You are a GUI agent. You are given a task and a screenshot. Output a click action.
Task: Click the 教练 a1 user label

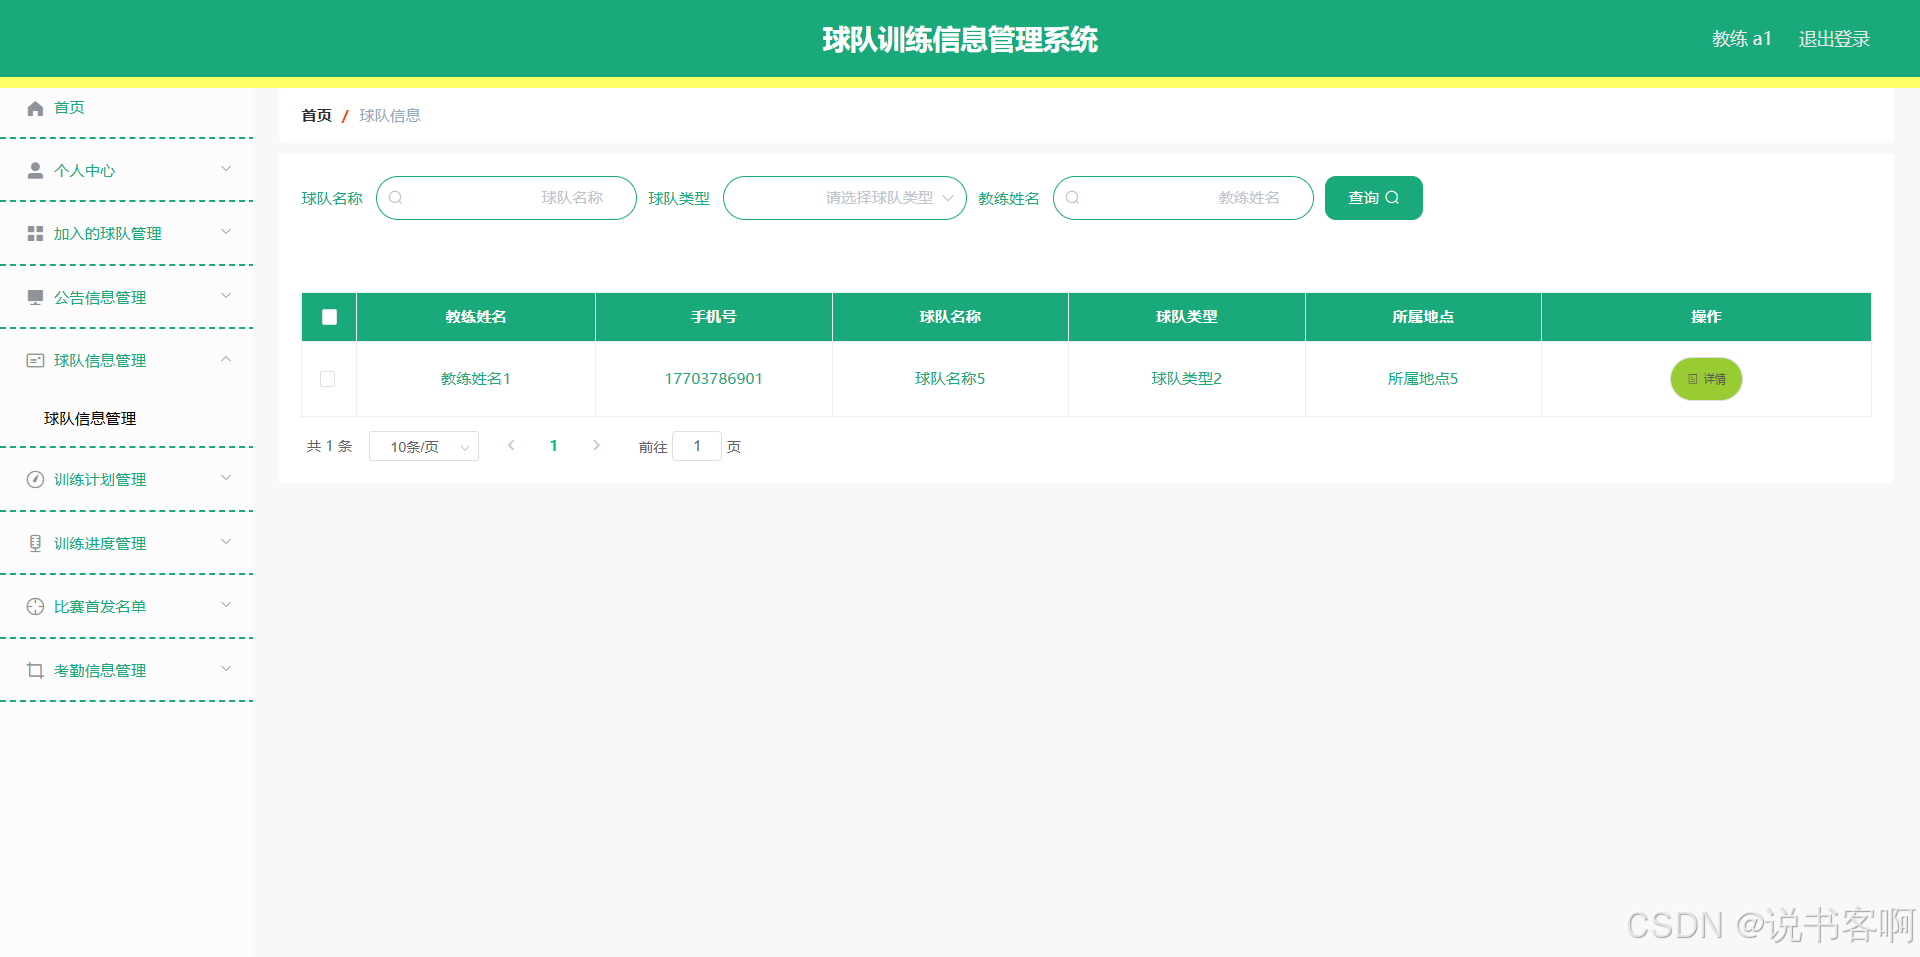click(x=1742, y=39)
